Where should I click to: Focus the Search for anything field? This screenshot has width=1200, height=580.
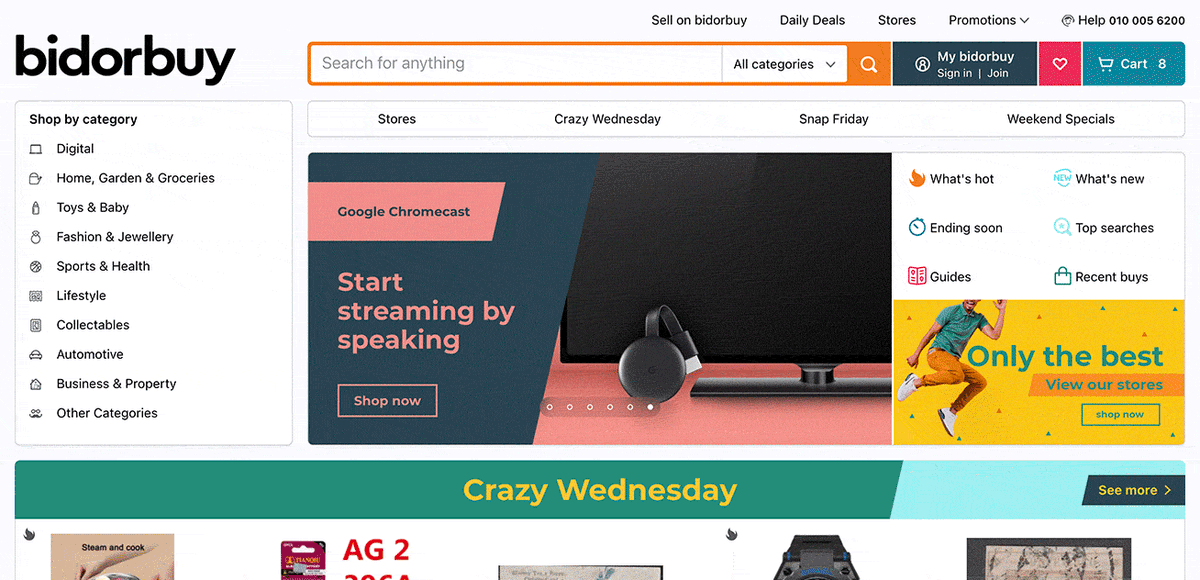click(516, 64)
